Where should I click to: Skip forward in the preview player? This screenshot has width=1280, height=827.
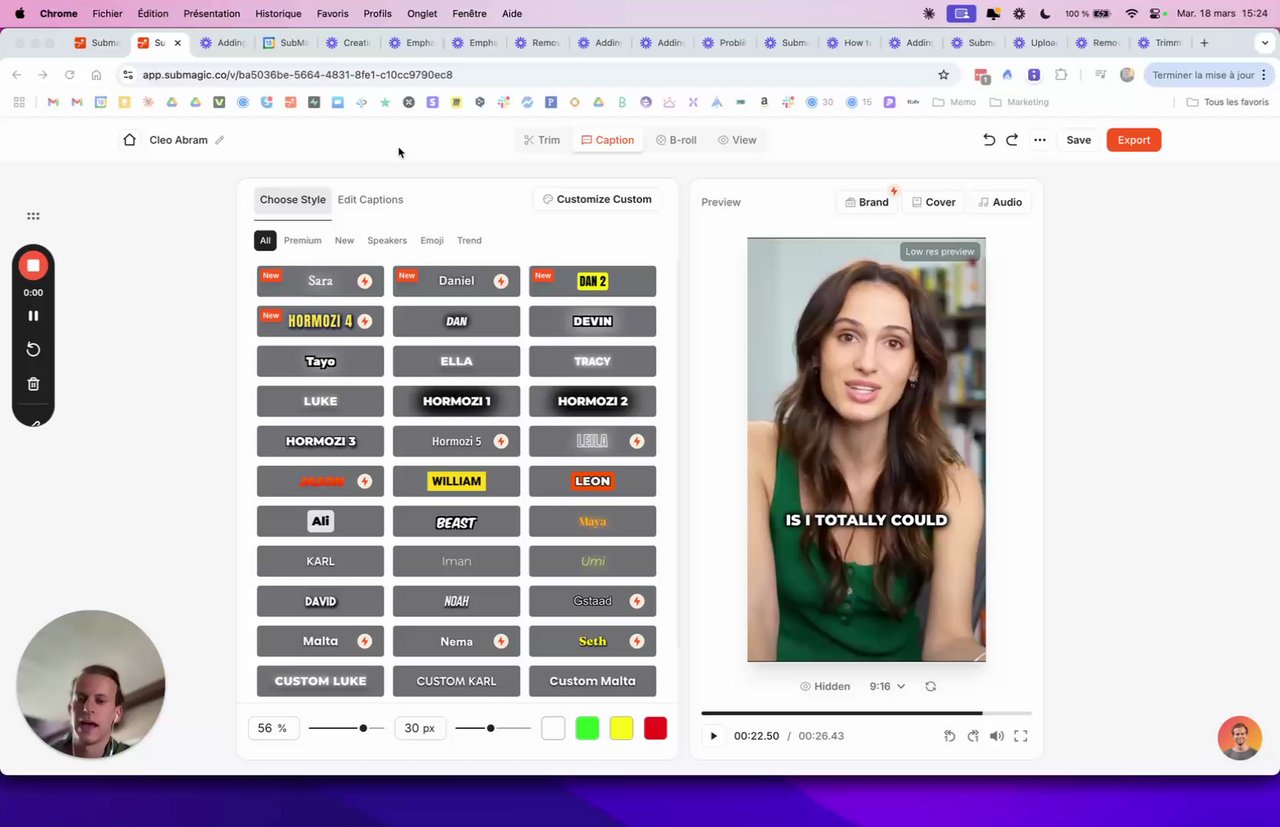(973, 736)
